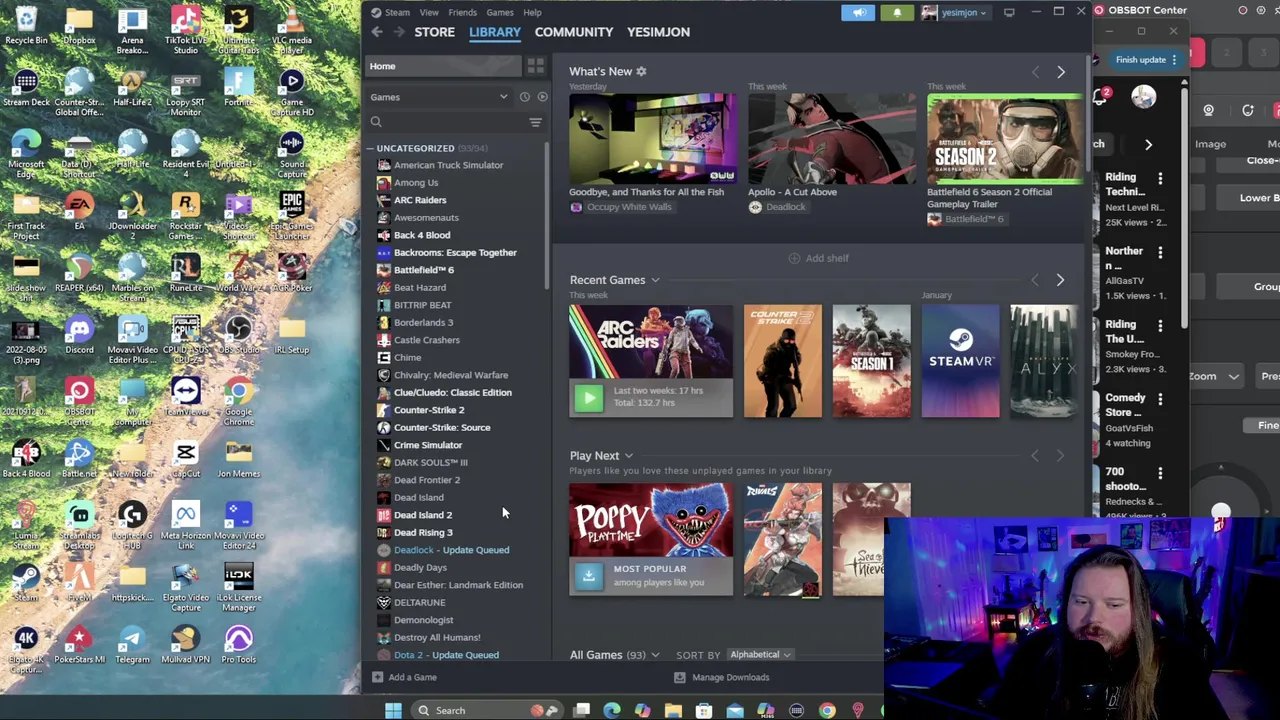Show next What's New items arrow
This screenshot has width=1280, height=720.
1061,72
